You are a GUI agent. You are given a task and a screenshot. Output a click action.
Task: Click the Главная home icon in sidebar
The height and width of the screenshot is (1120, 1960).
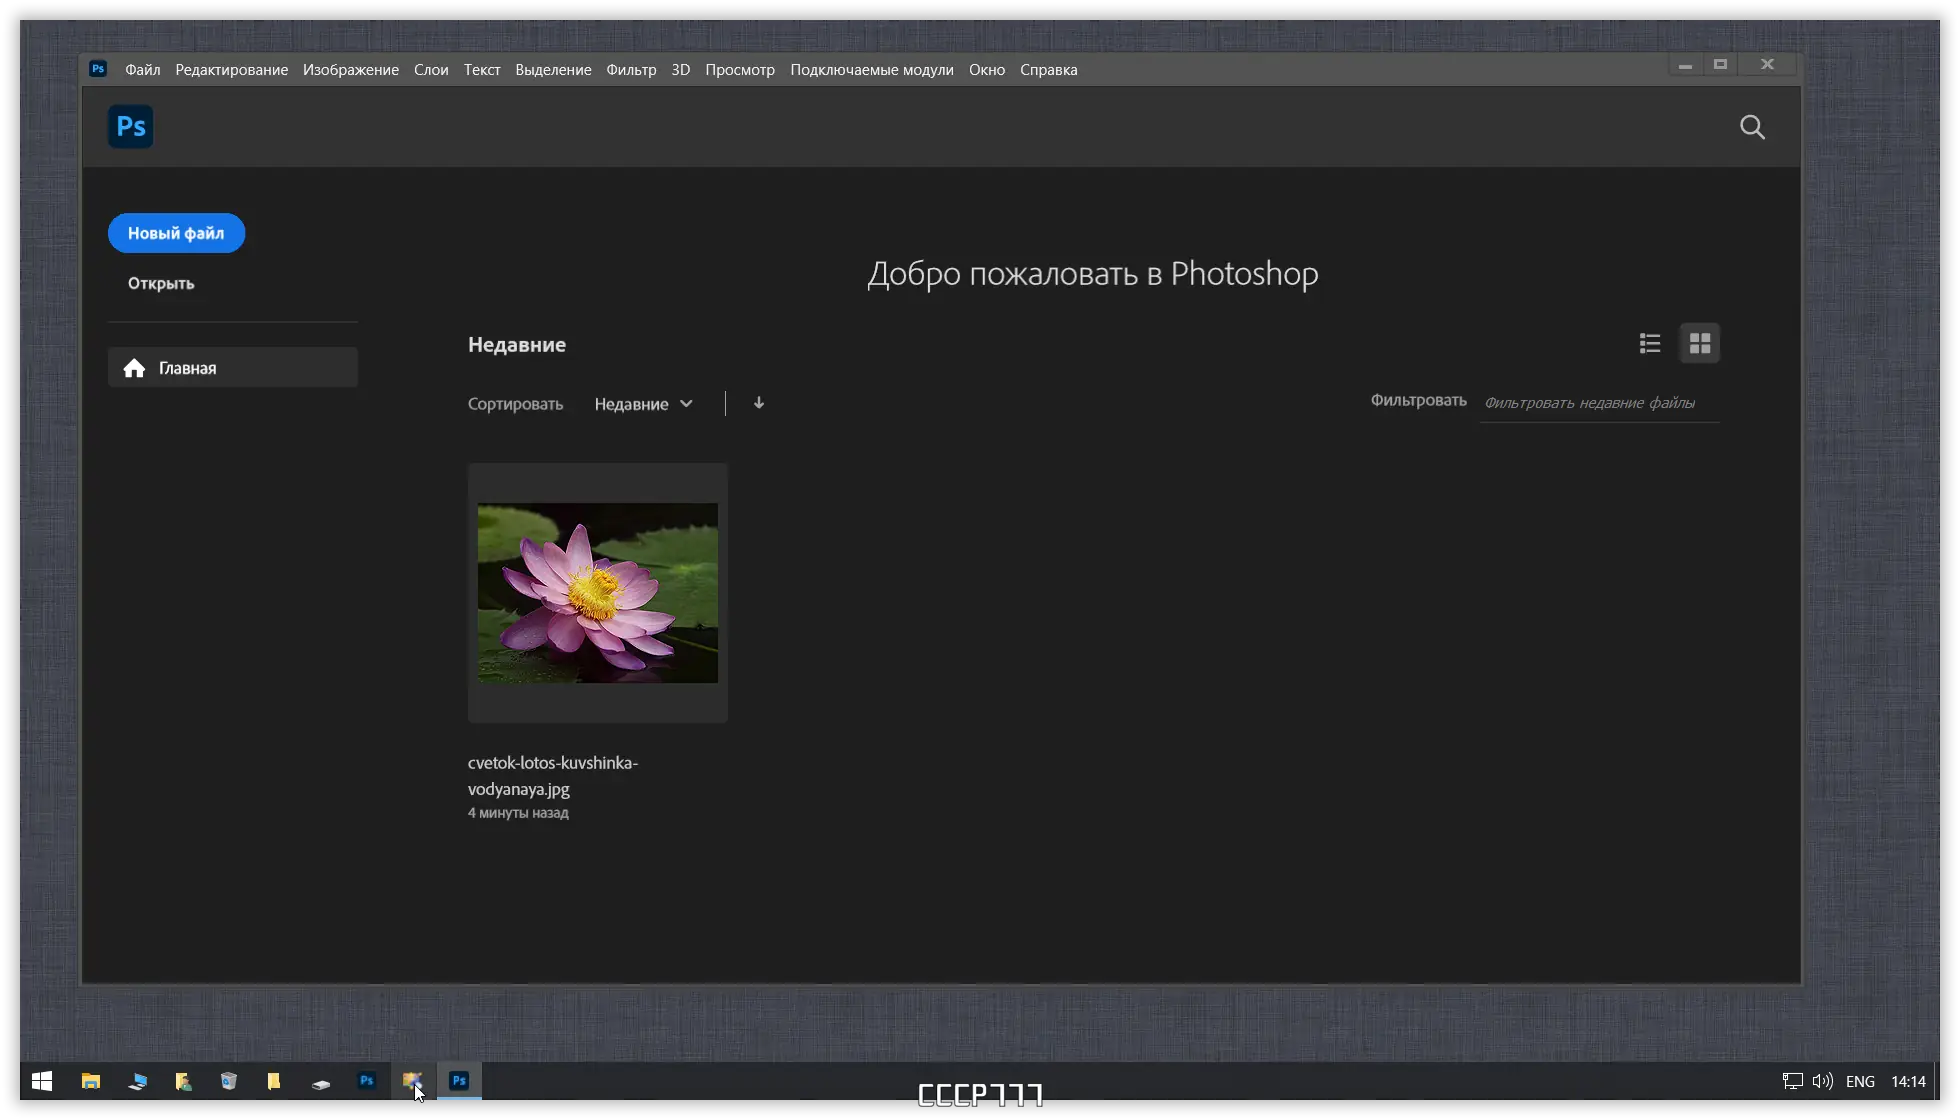coord(135,367)
